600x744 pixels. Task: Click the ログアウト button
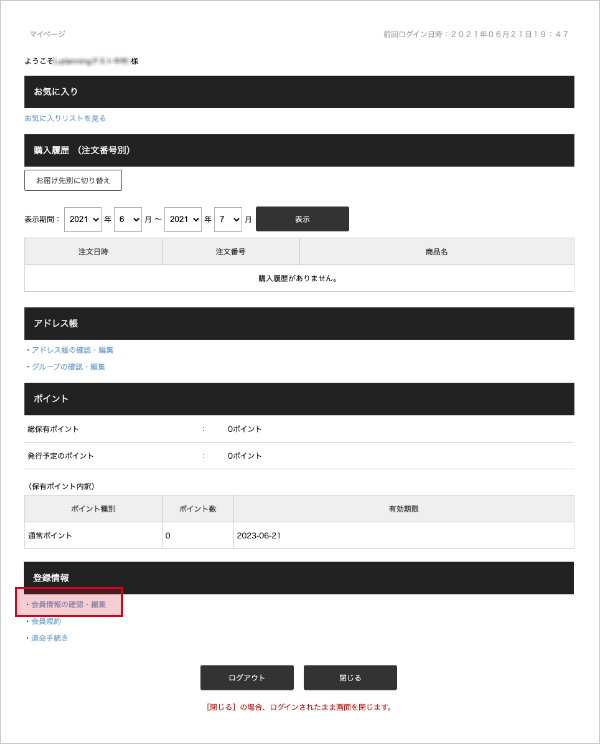pos(246,677)
